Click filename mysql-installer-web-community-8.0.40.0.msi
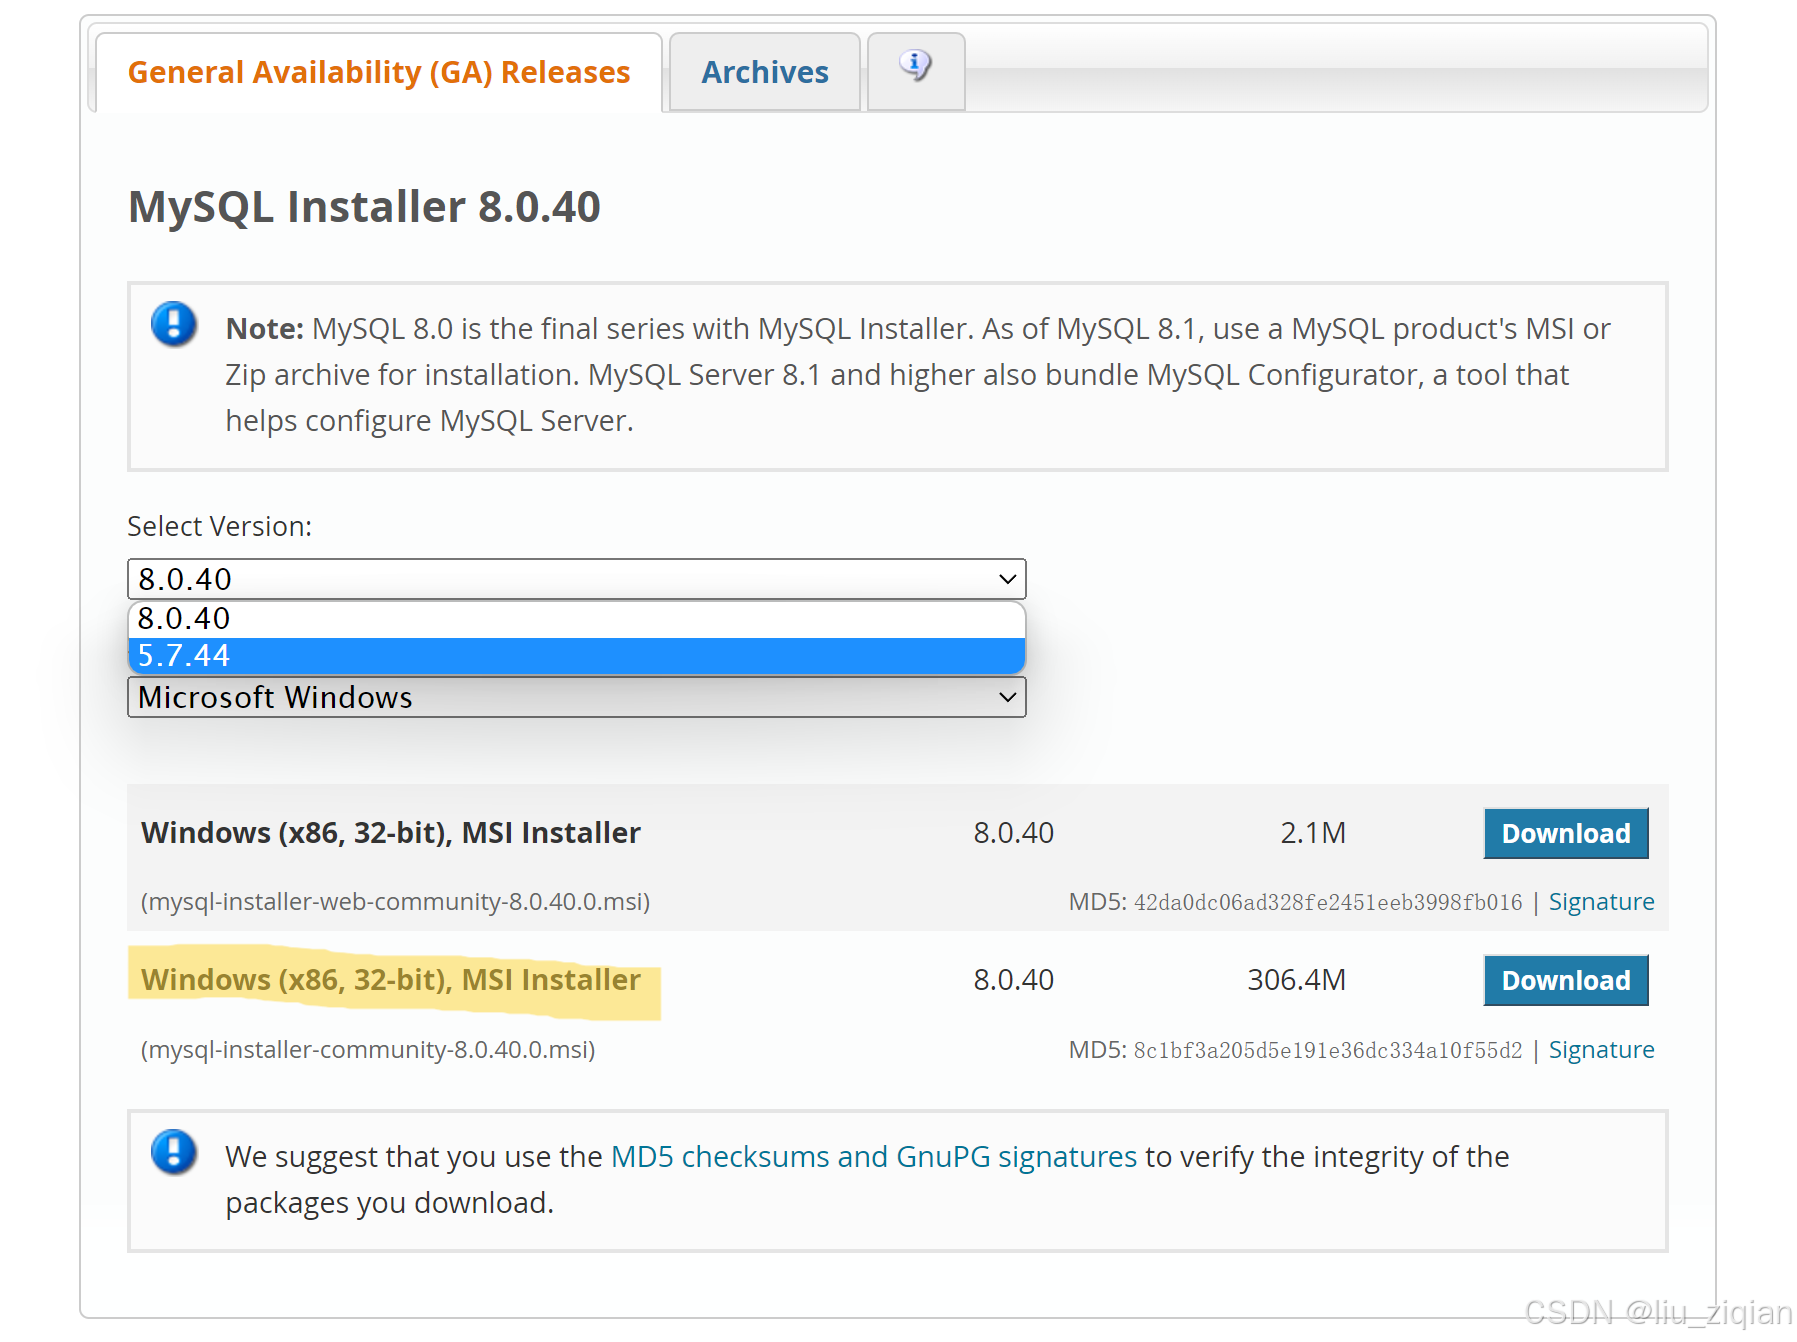The width and height of the screenshot is (1797, 1342). (395, 902)
